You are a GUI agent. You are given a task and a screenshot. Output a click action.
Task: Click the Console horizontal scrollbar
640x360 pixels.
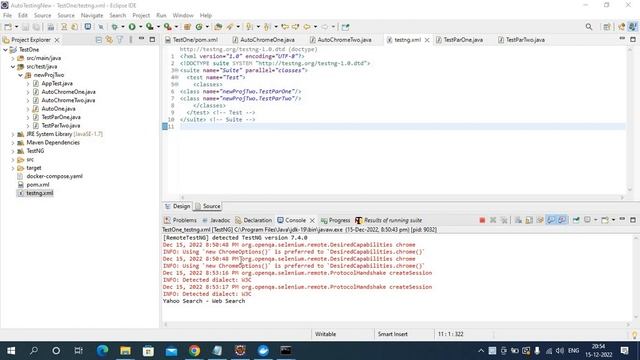[x=396, y=324]
